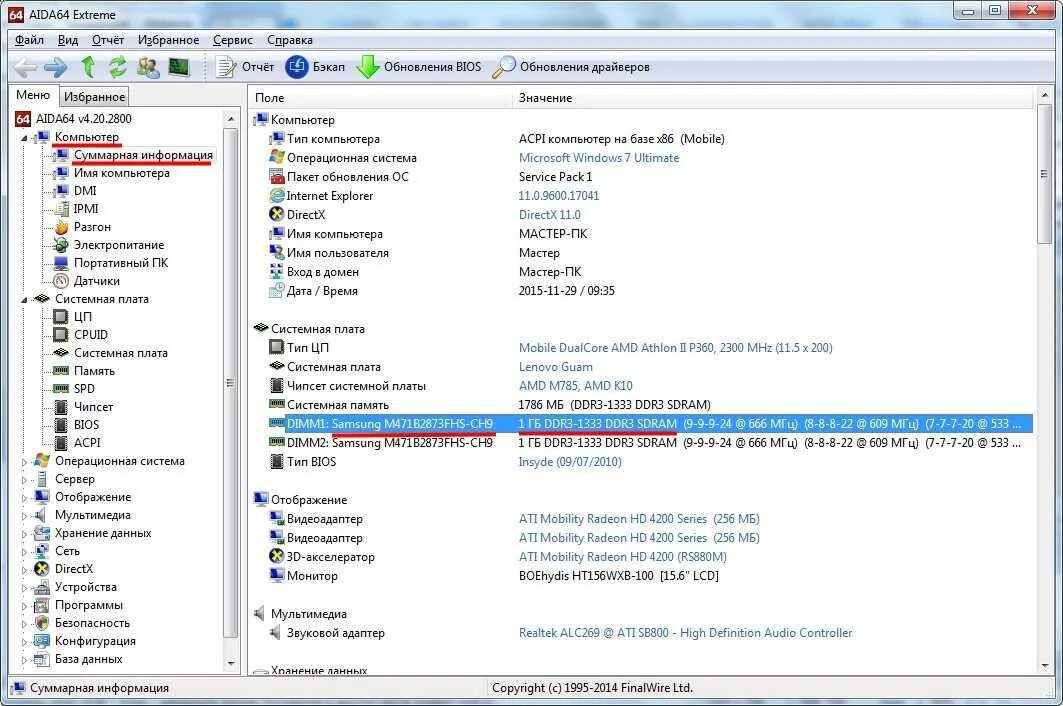
Task: Expand the Сеть tree node
Action: (x=24, y=551)
